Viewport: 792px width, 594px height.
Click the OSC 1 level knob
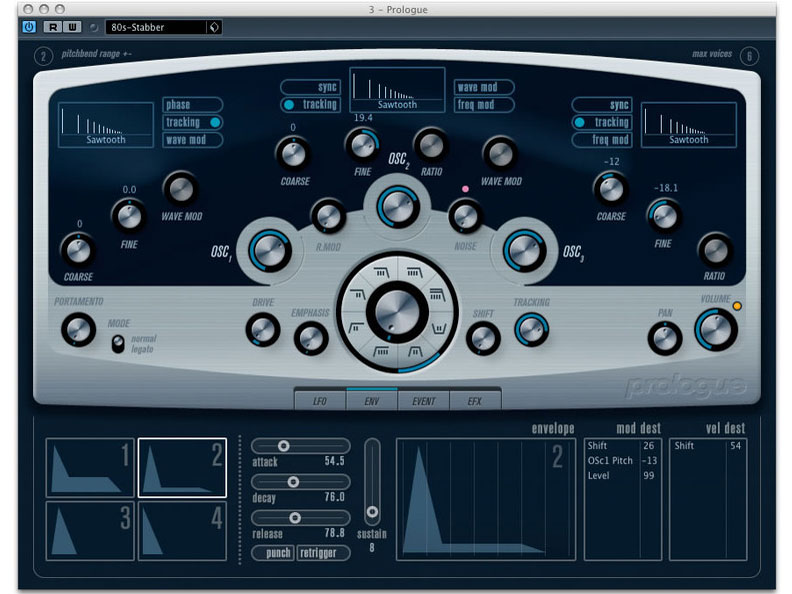(270, 251)
